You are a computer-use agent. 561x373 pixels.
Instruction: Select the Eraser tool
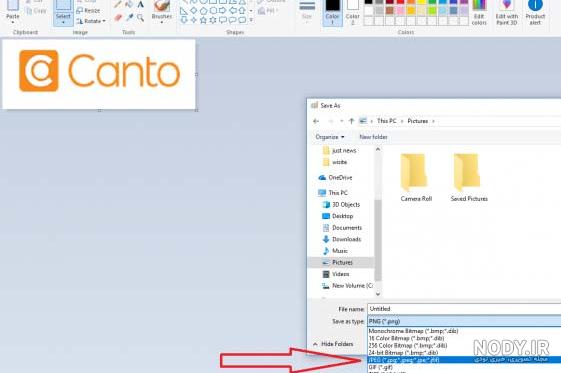coord(117,18)
